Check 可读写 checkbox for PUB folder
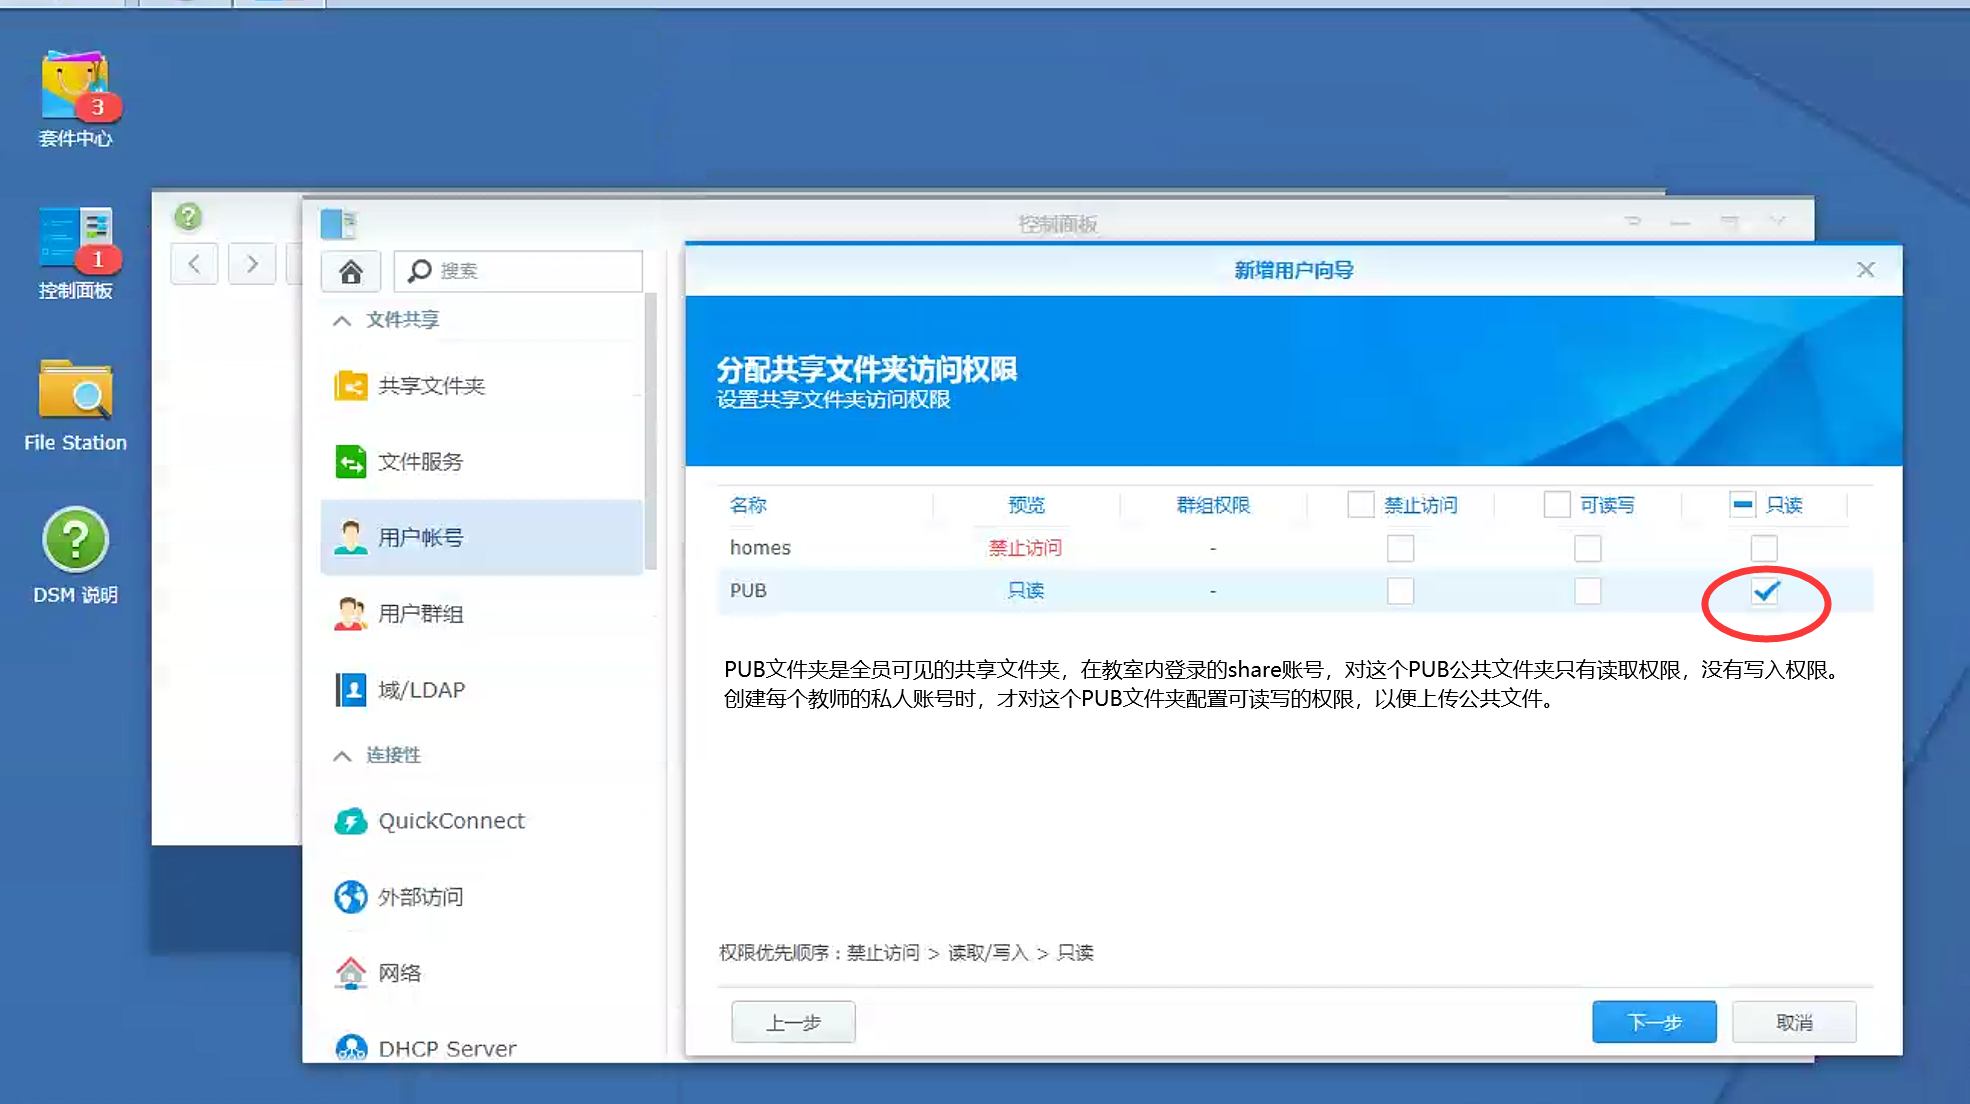Image resolution: width=1970 pixels, height=1104 pixels. pyautogui.click(x=1587, y=591)
